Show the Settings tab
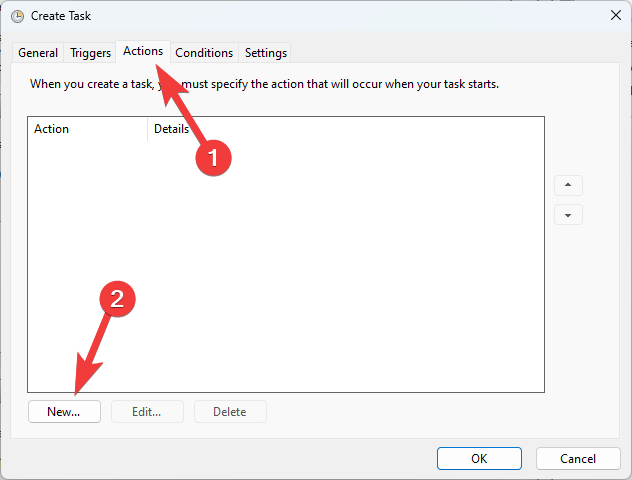This screenshot has width=632, height=480. pos(266,53)
